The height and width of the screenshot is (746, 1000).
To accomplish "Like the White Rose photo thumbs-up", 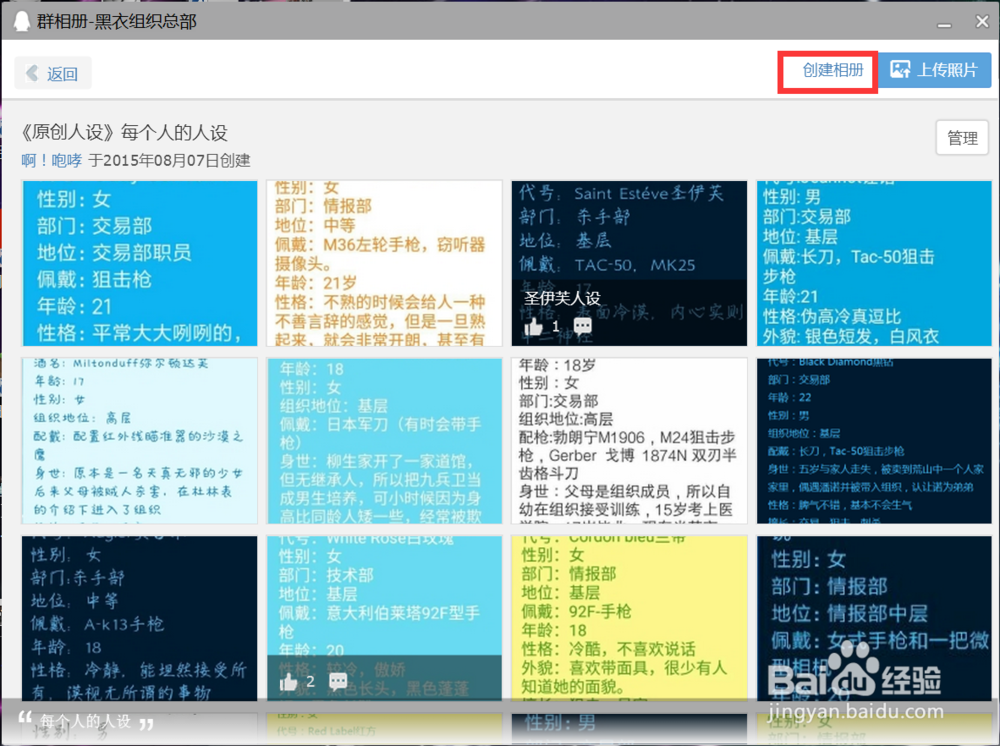I will tap(288, 683).
